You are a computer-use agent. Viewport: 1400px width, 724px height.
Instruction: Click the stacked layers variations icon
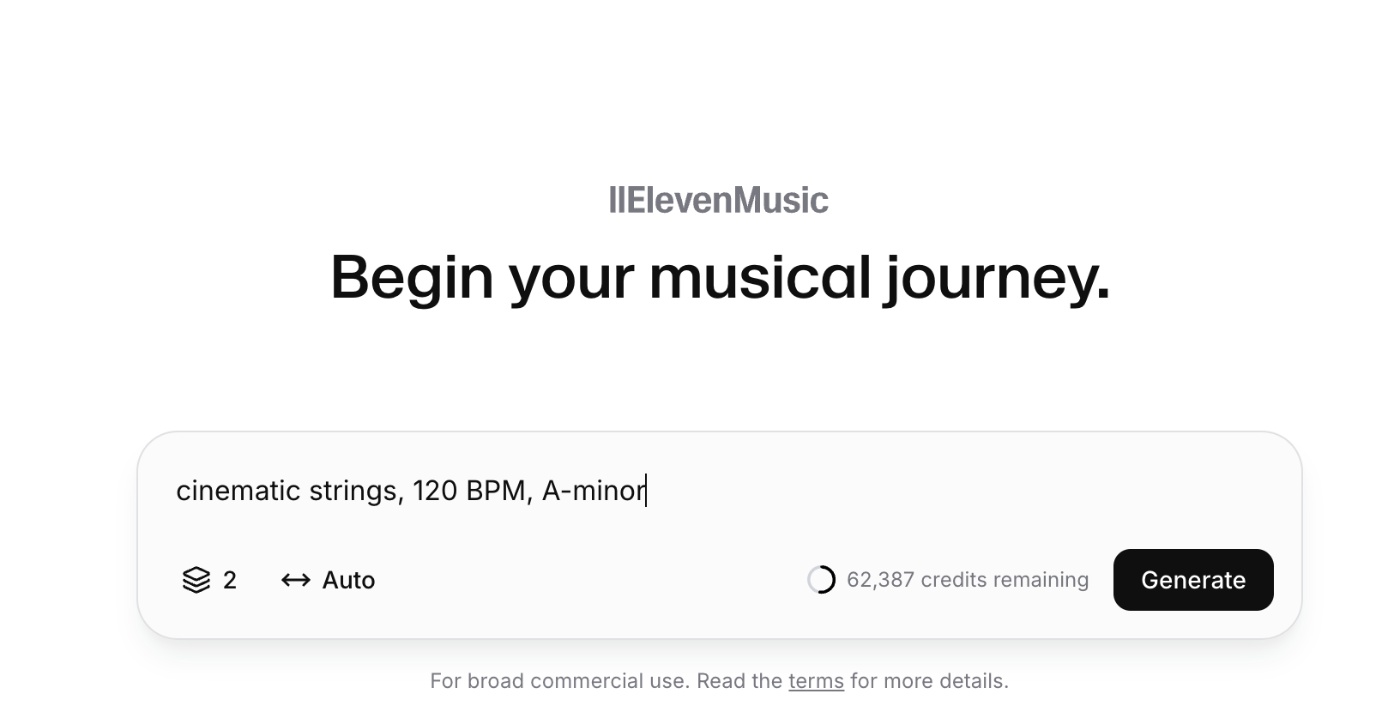(196, 580)
